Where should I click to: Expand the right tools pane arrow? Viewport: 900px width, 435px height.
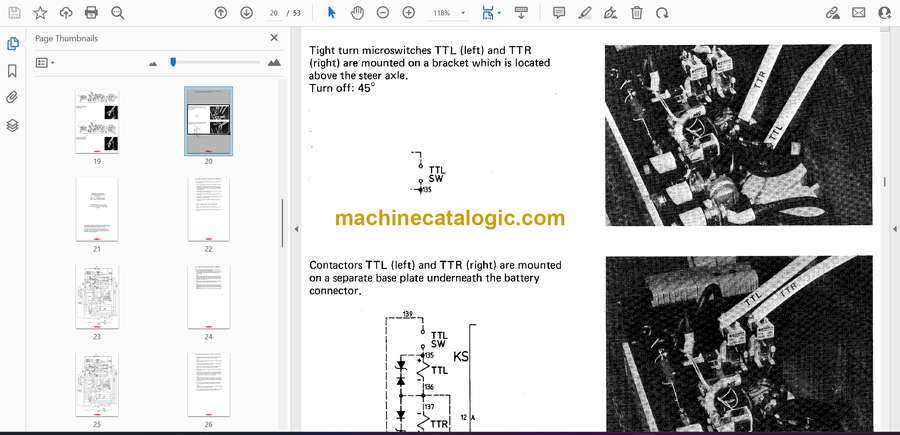point(894,229)
